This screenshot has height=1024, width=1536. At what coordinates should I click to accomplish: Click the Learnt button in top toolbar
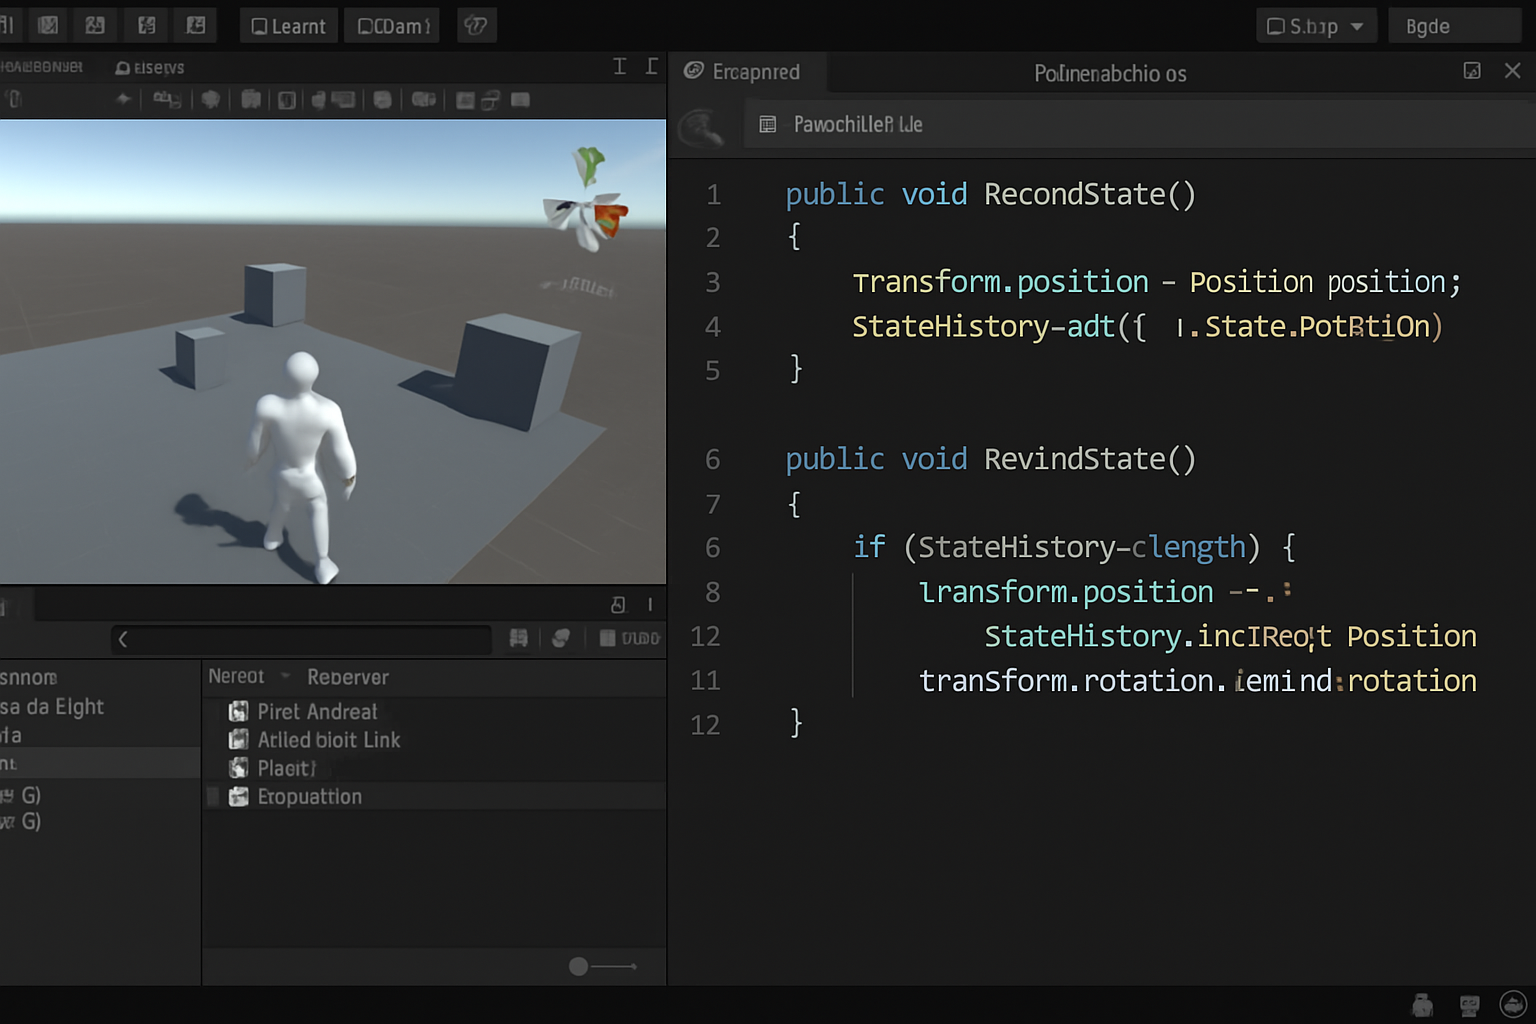pyautogui.click(x=288, y=26)
